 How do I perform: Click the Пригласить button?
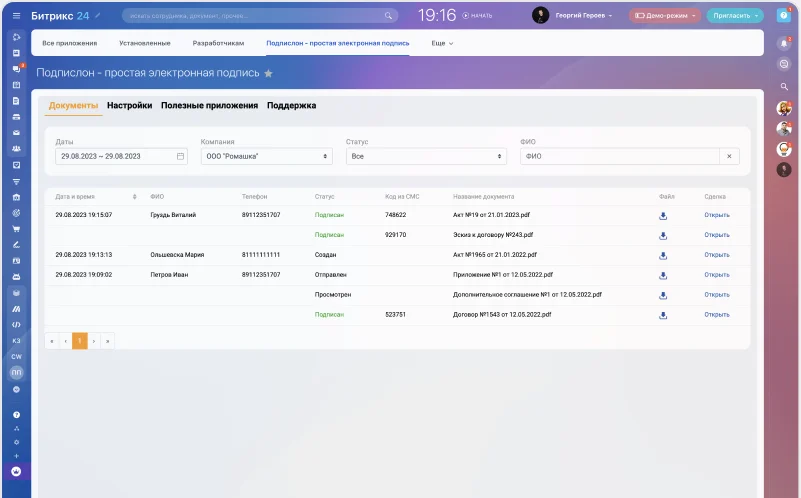click(x=735, y=16)
